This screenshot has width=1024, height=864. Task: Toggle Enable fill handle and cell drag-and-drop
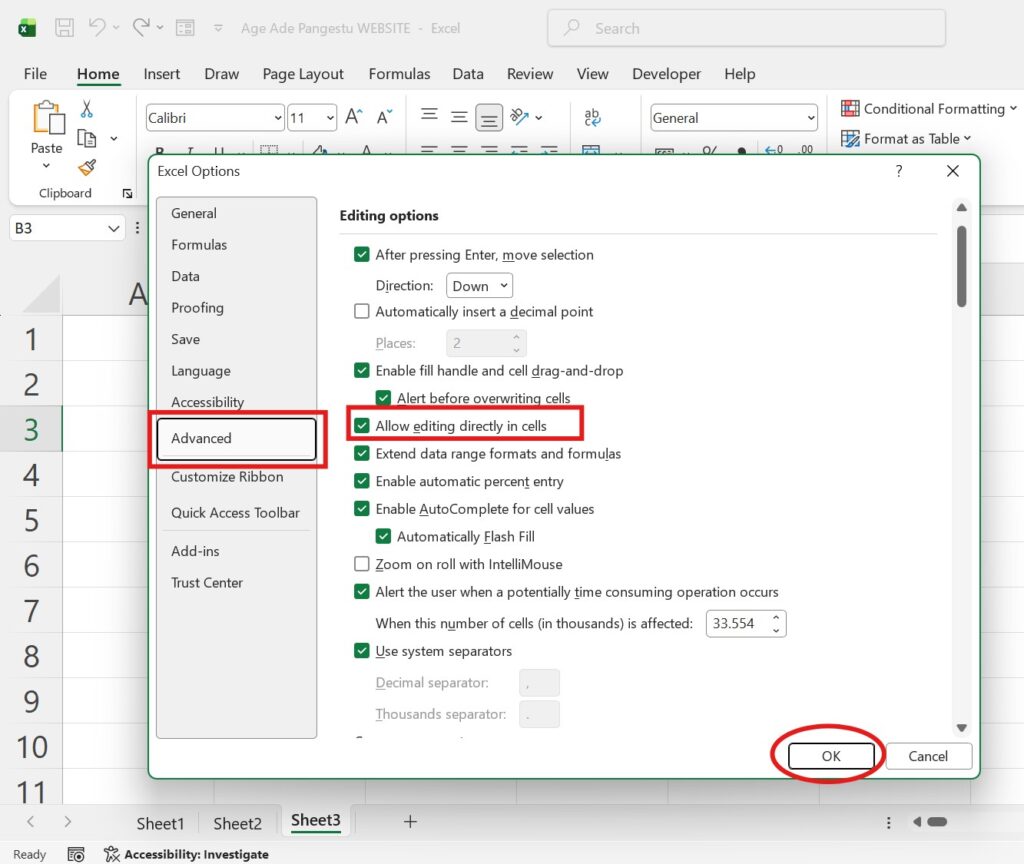click(361, 370)
